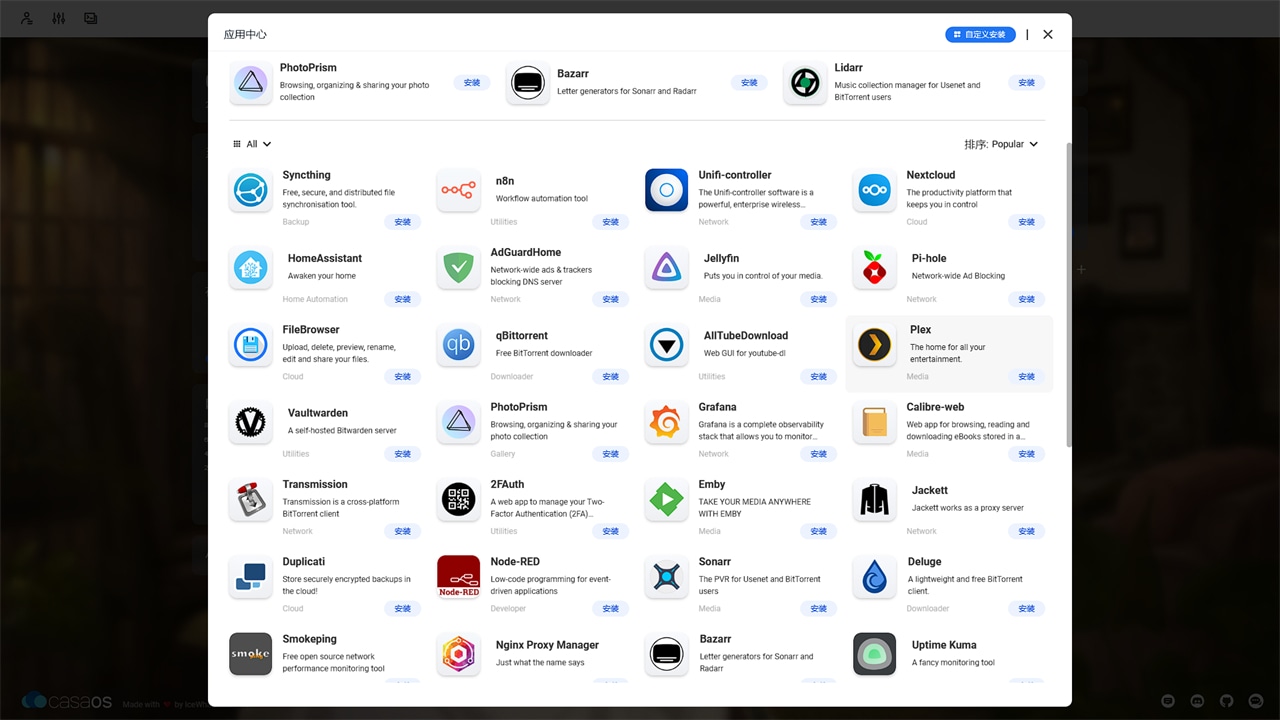Viewport: 1280px width, 720px height.
Task: Click the Downloader label under qBittorrent
Action: tap(512, 377)
